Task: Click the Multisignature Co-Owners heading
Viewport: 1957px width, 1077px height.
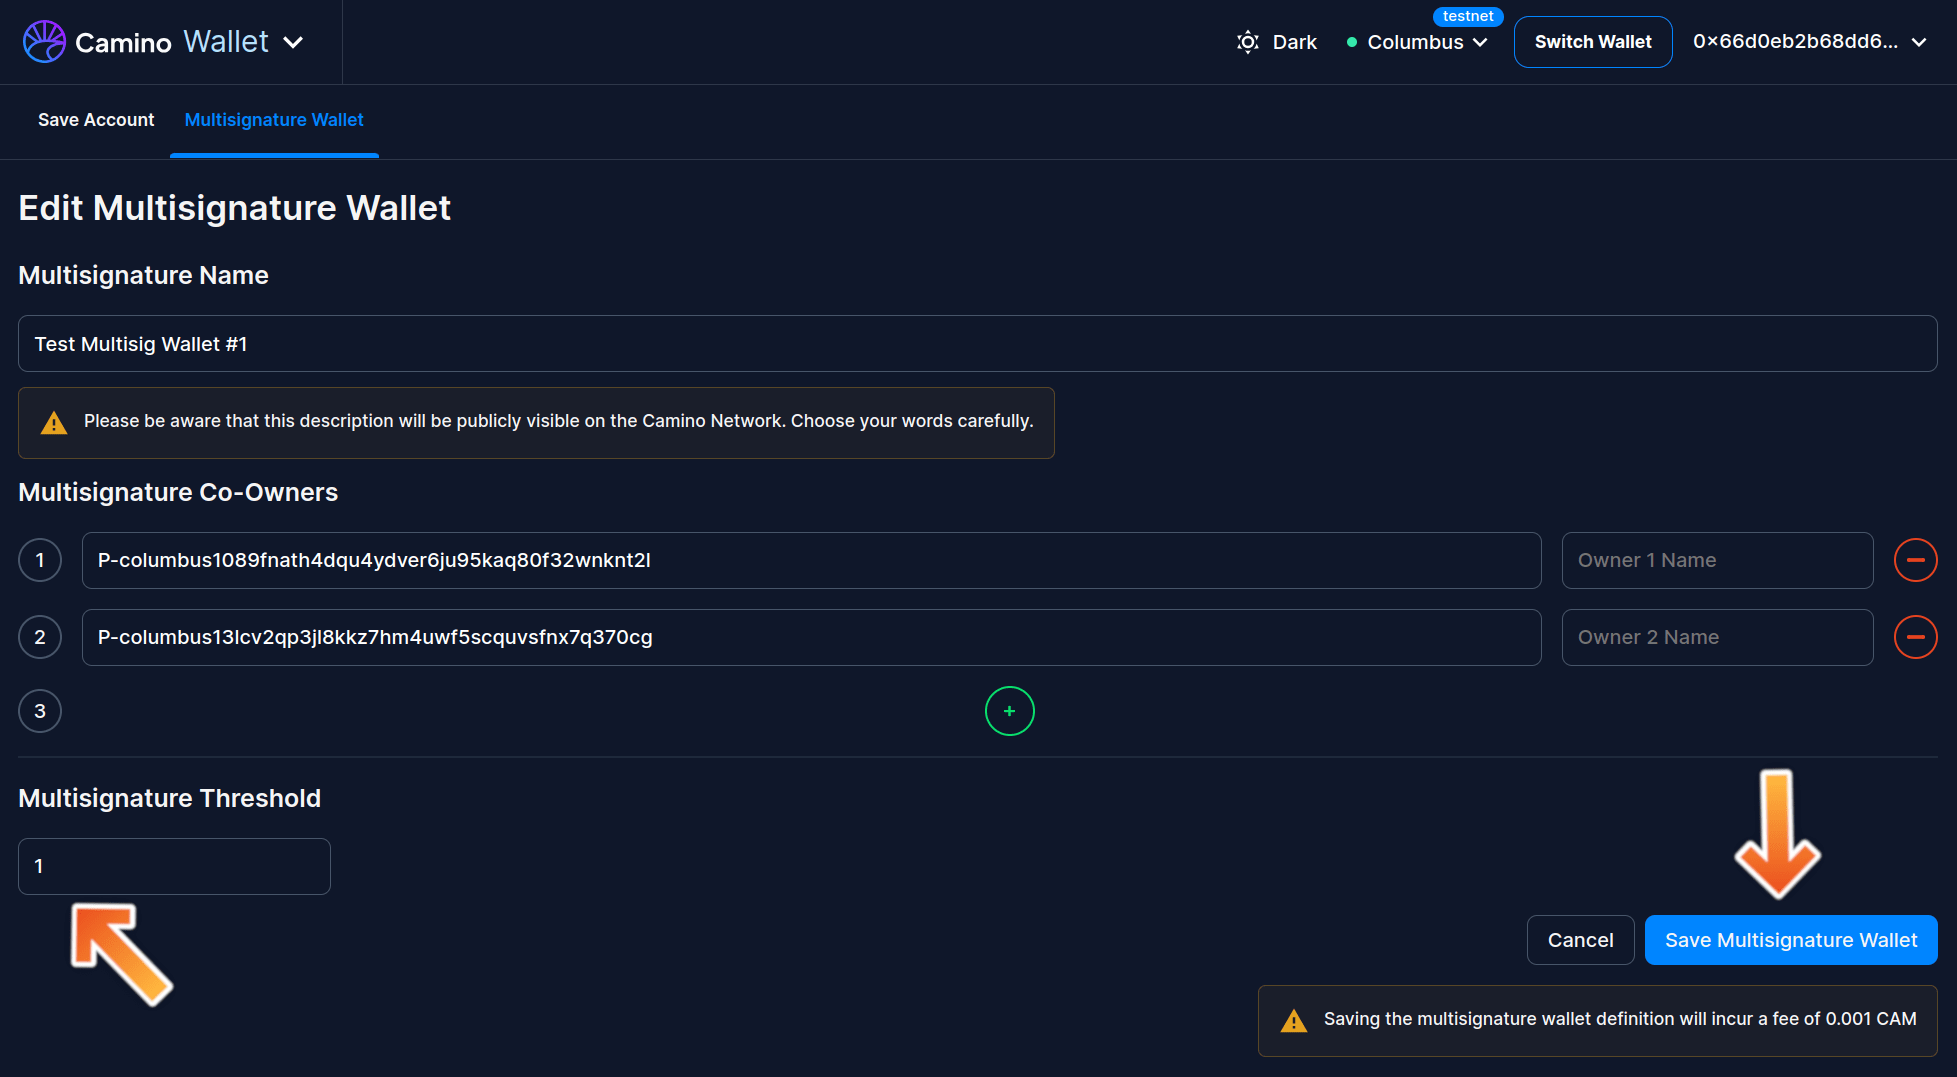Action: 178,492
